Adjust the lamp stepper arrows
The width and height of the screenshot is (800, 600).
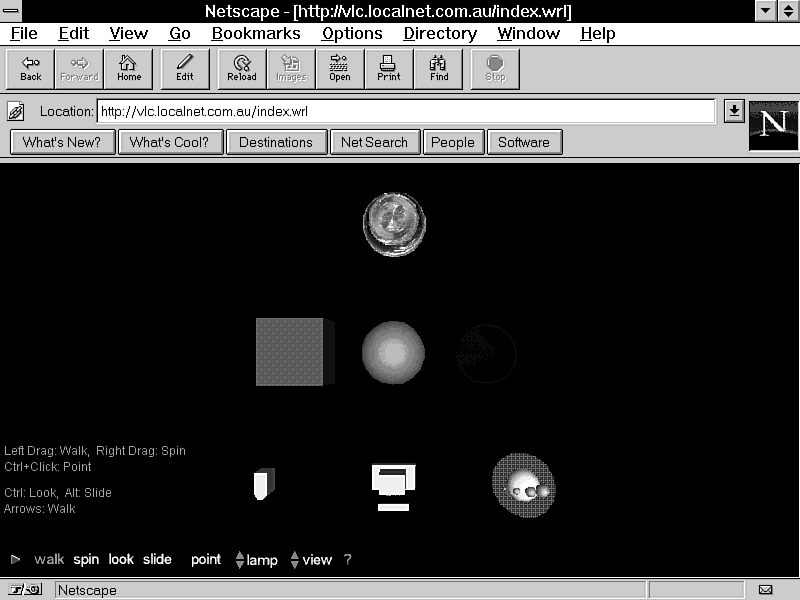pos(240,560)
